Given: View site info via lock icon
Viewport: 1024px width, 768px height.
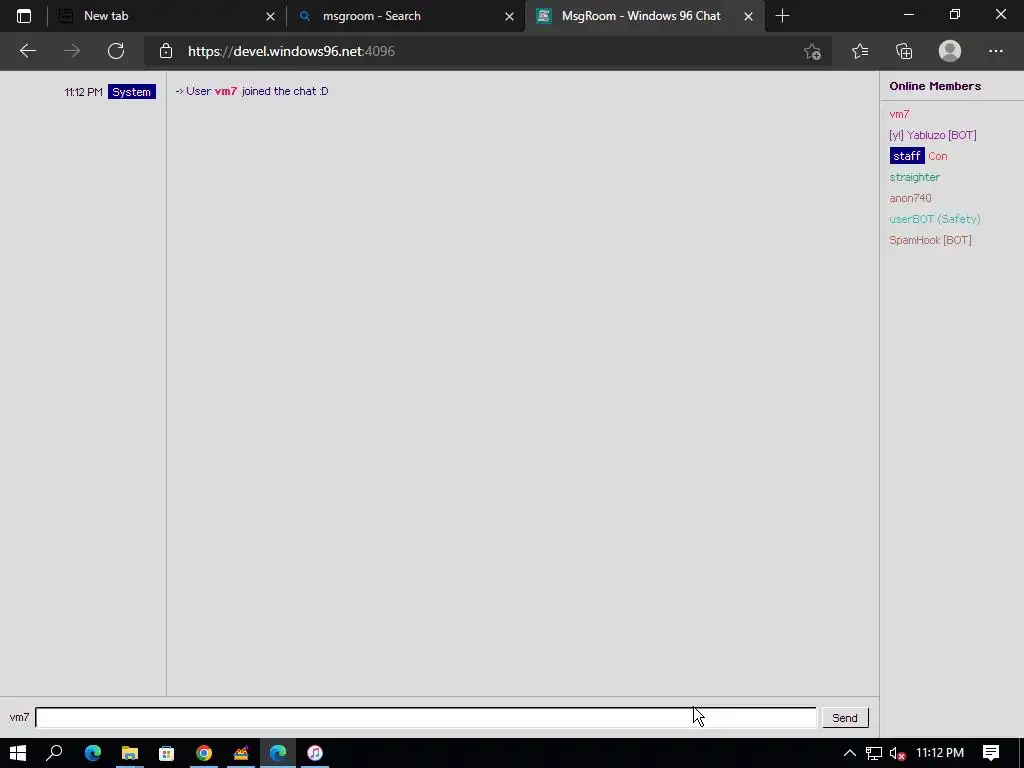Looking at the screenshot, I should click(x=166, y=51).
